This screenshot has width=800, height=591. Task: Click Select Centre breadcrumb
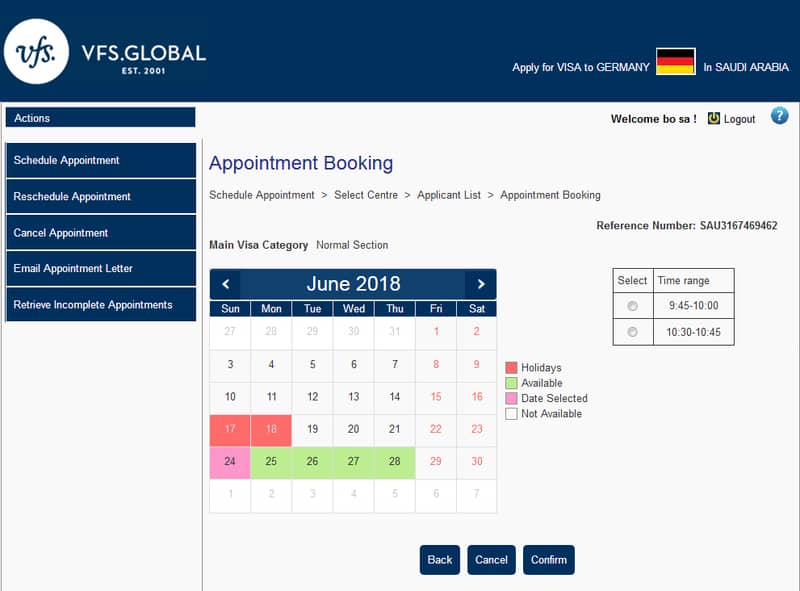click(366, 195)
